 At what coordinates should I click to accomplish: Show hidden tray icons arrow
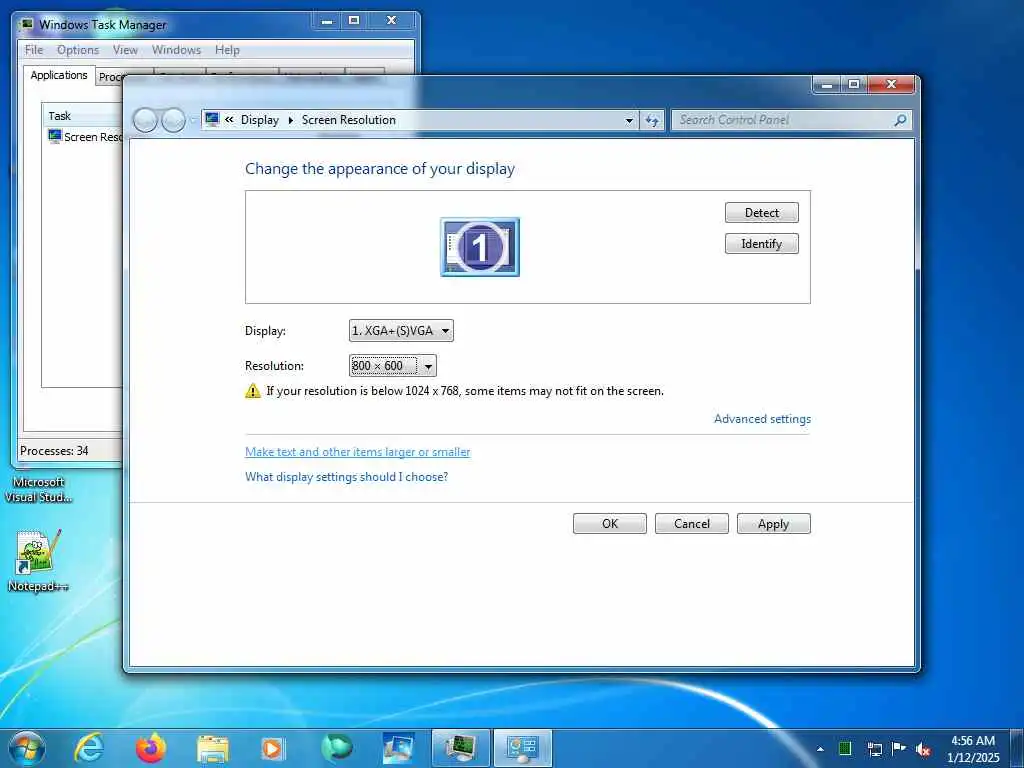[820, 749]
